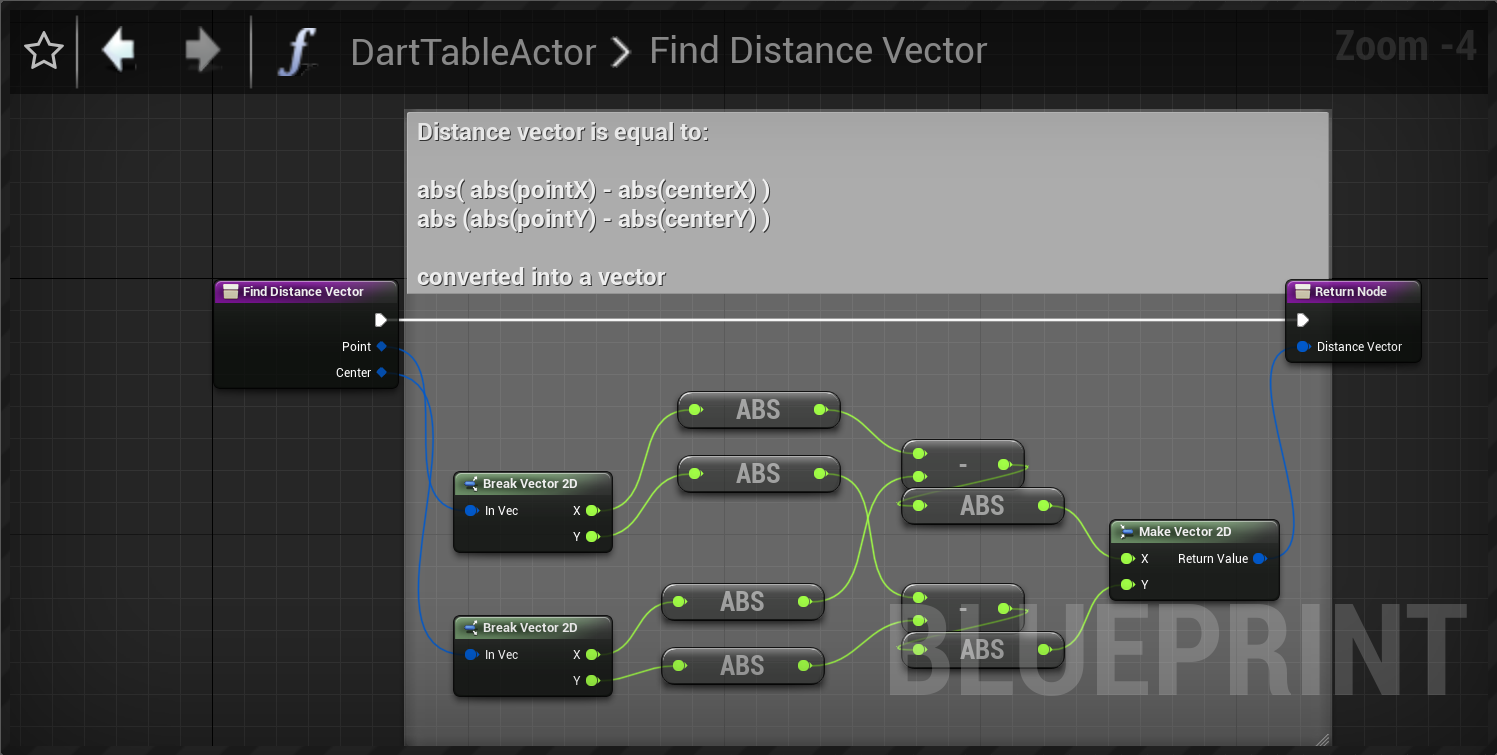Select the Return Node title
Screen dimensions: 1497x755
tap(1350, 292)
